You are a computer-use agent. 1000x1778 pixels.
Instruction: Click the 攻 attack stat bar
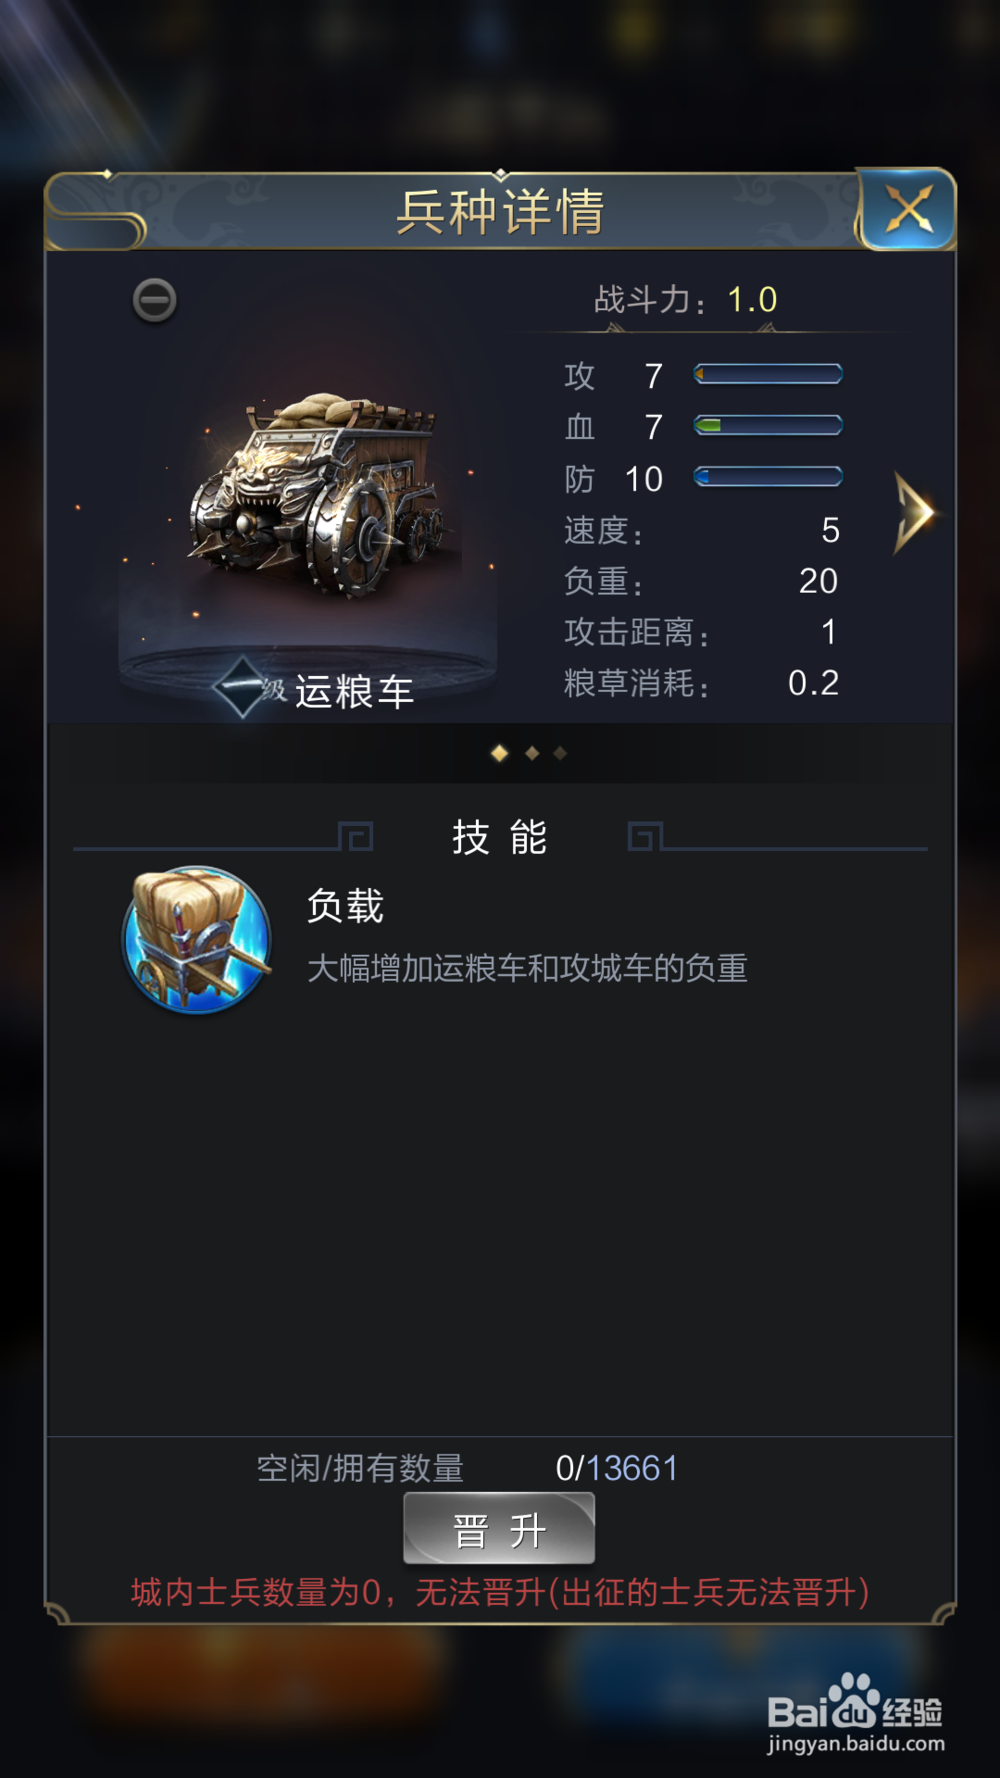point(768,374)
